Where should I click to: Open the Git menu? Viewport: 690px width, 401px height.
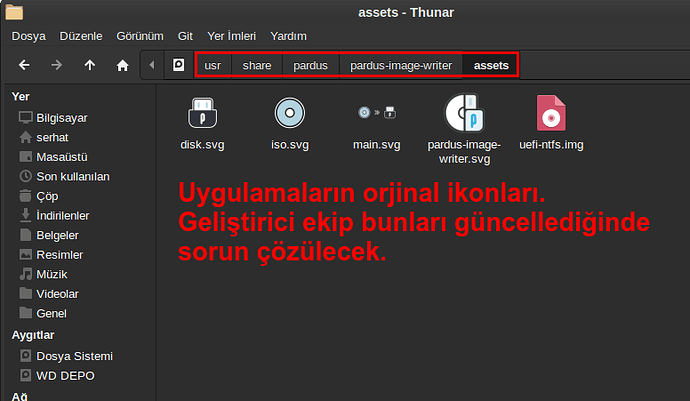[x=185, y=36]
